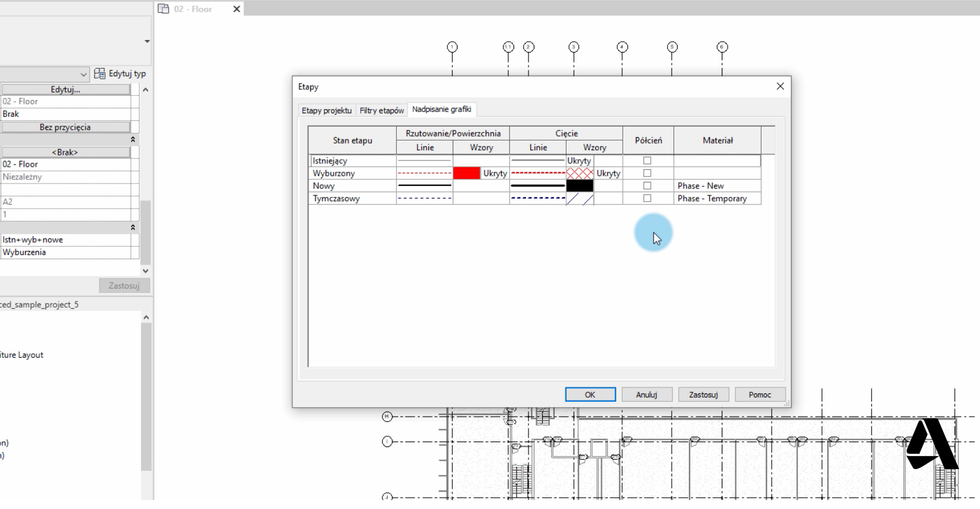Image resolution: width=980 pixels, height=509 pixels.
Task: Open the combo box left of Edytuj typ
Action: coord(44,74)
